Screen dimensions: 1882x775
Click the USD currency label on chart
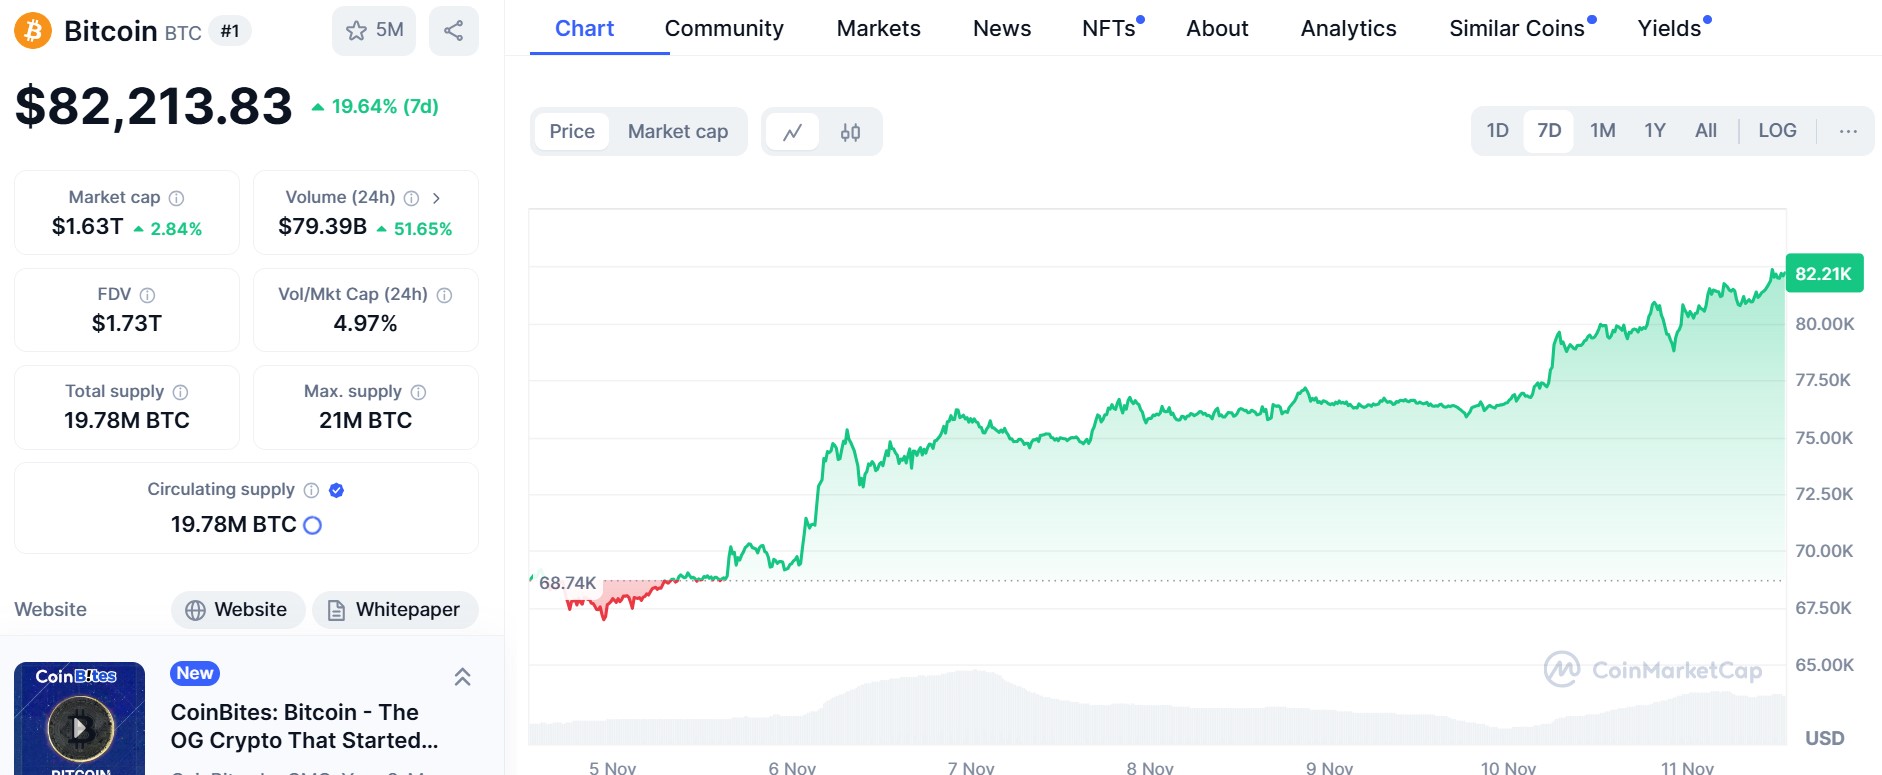click(1824, 738)
